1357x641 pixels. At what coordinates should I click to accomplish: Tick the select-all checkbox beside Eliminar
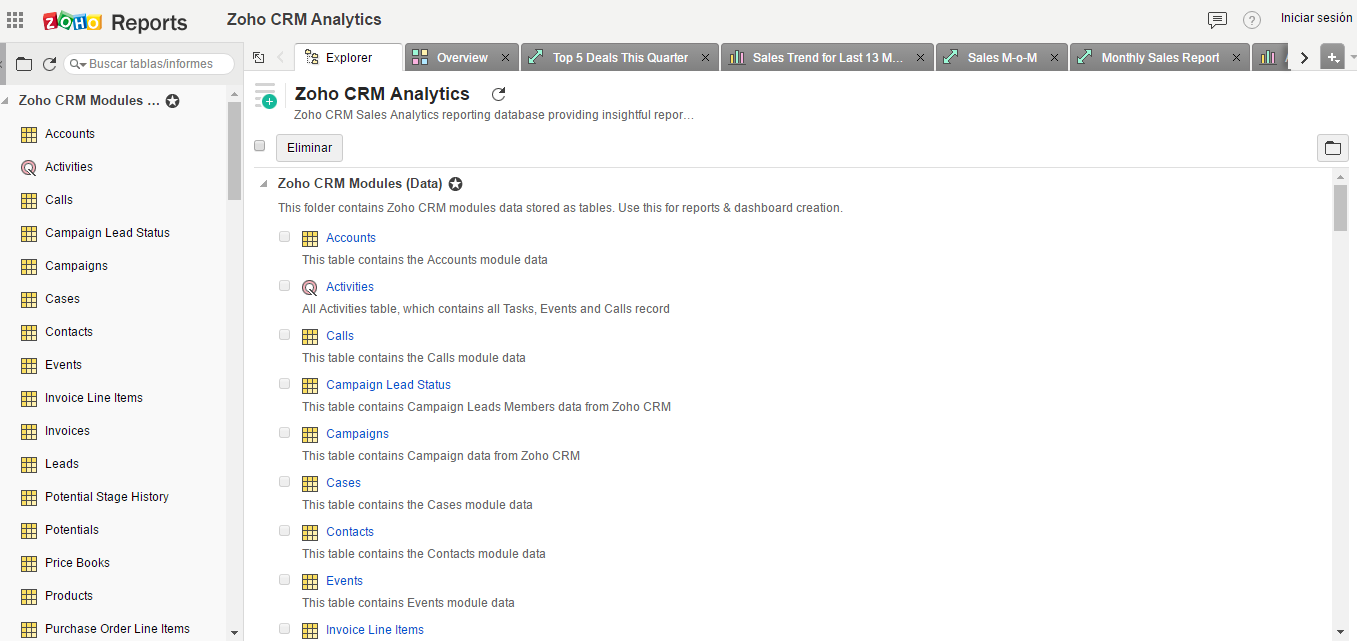click(259, 145)
